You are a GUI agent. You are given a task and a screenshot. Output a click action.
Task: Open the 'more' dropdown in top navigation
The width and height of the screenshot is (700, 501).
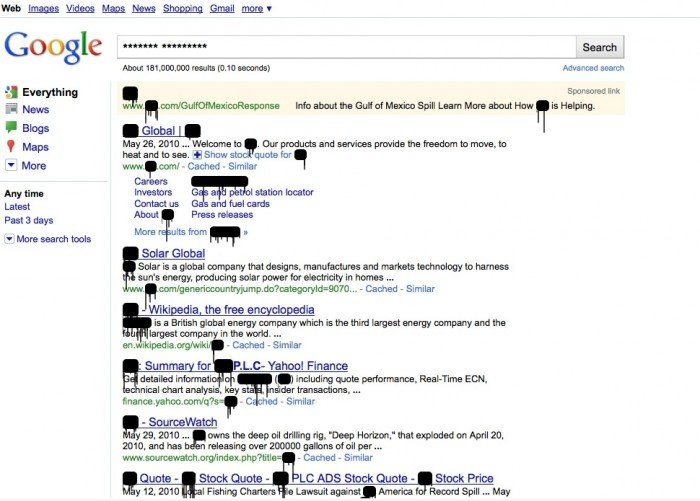coord(257,8)
